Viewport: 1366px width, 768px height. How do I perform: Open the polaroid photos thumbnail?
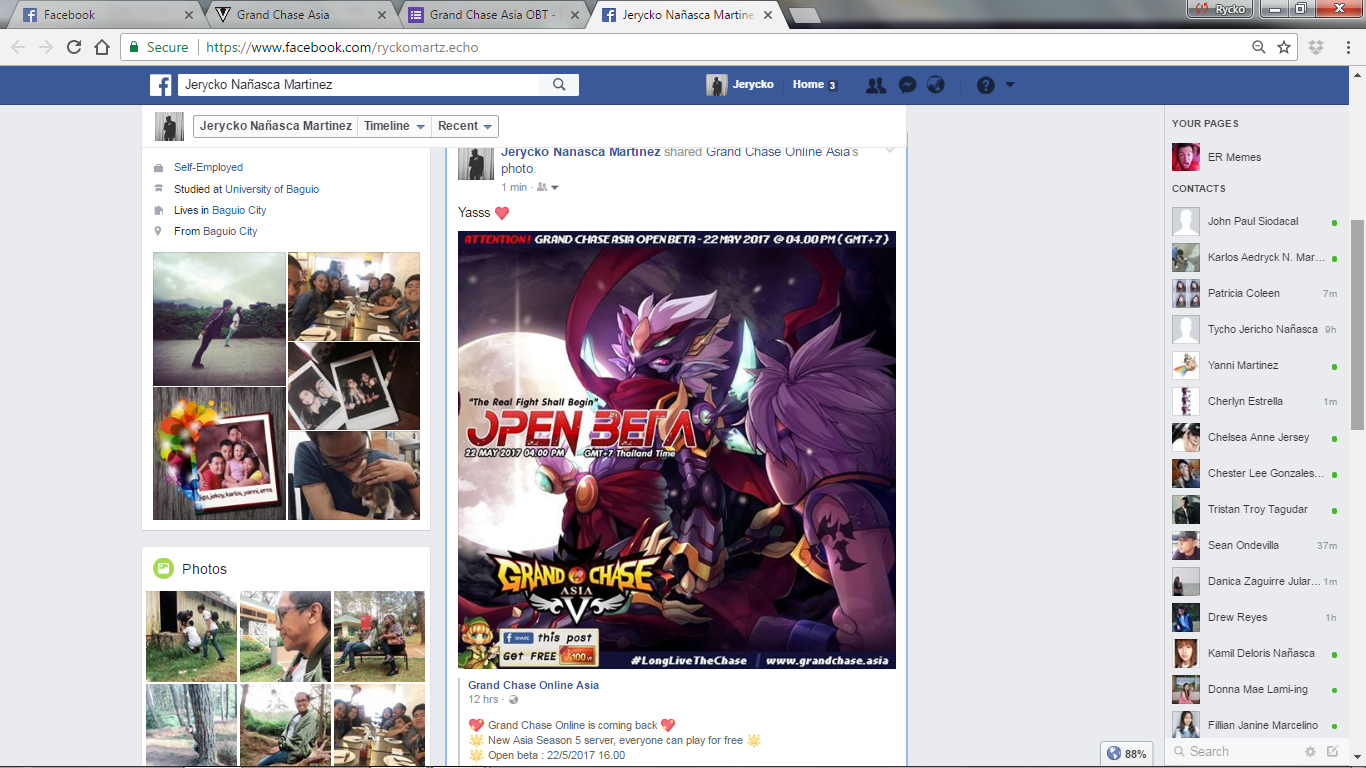(354, 386)
